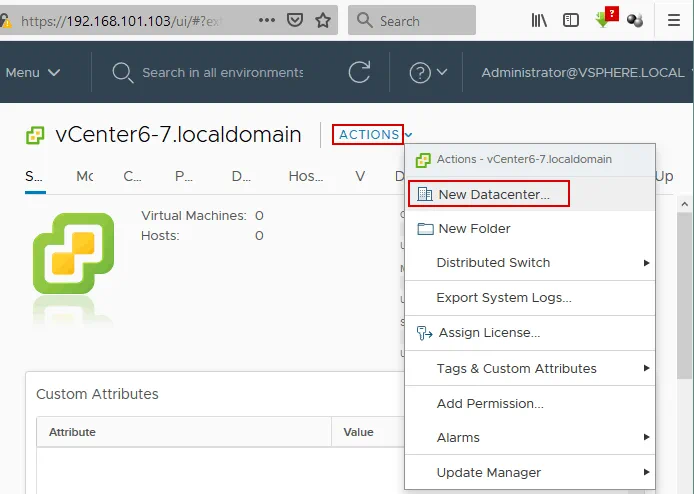Expand the Tags & Custom Attributes submenu
The image size is (694, 494).
(x=530, y=368)
